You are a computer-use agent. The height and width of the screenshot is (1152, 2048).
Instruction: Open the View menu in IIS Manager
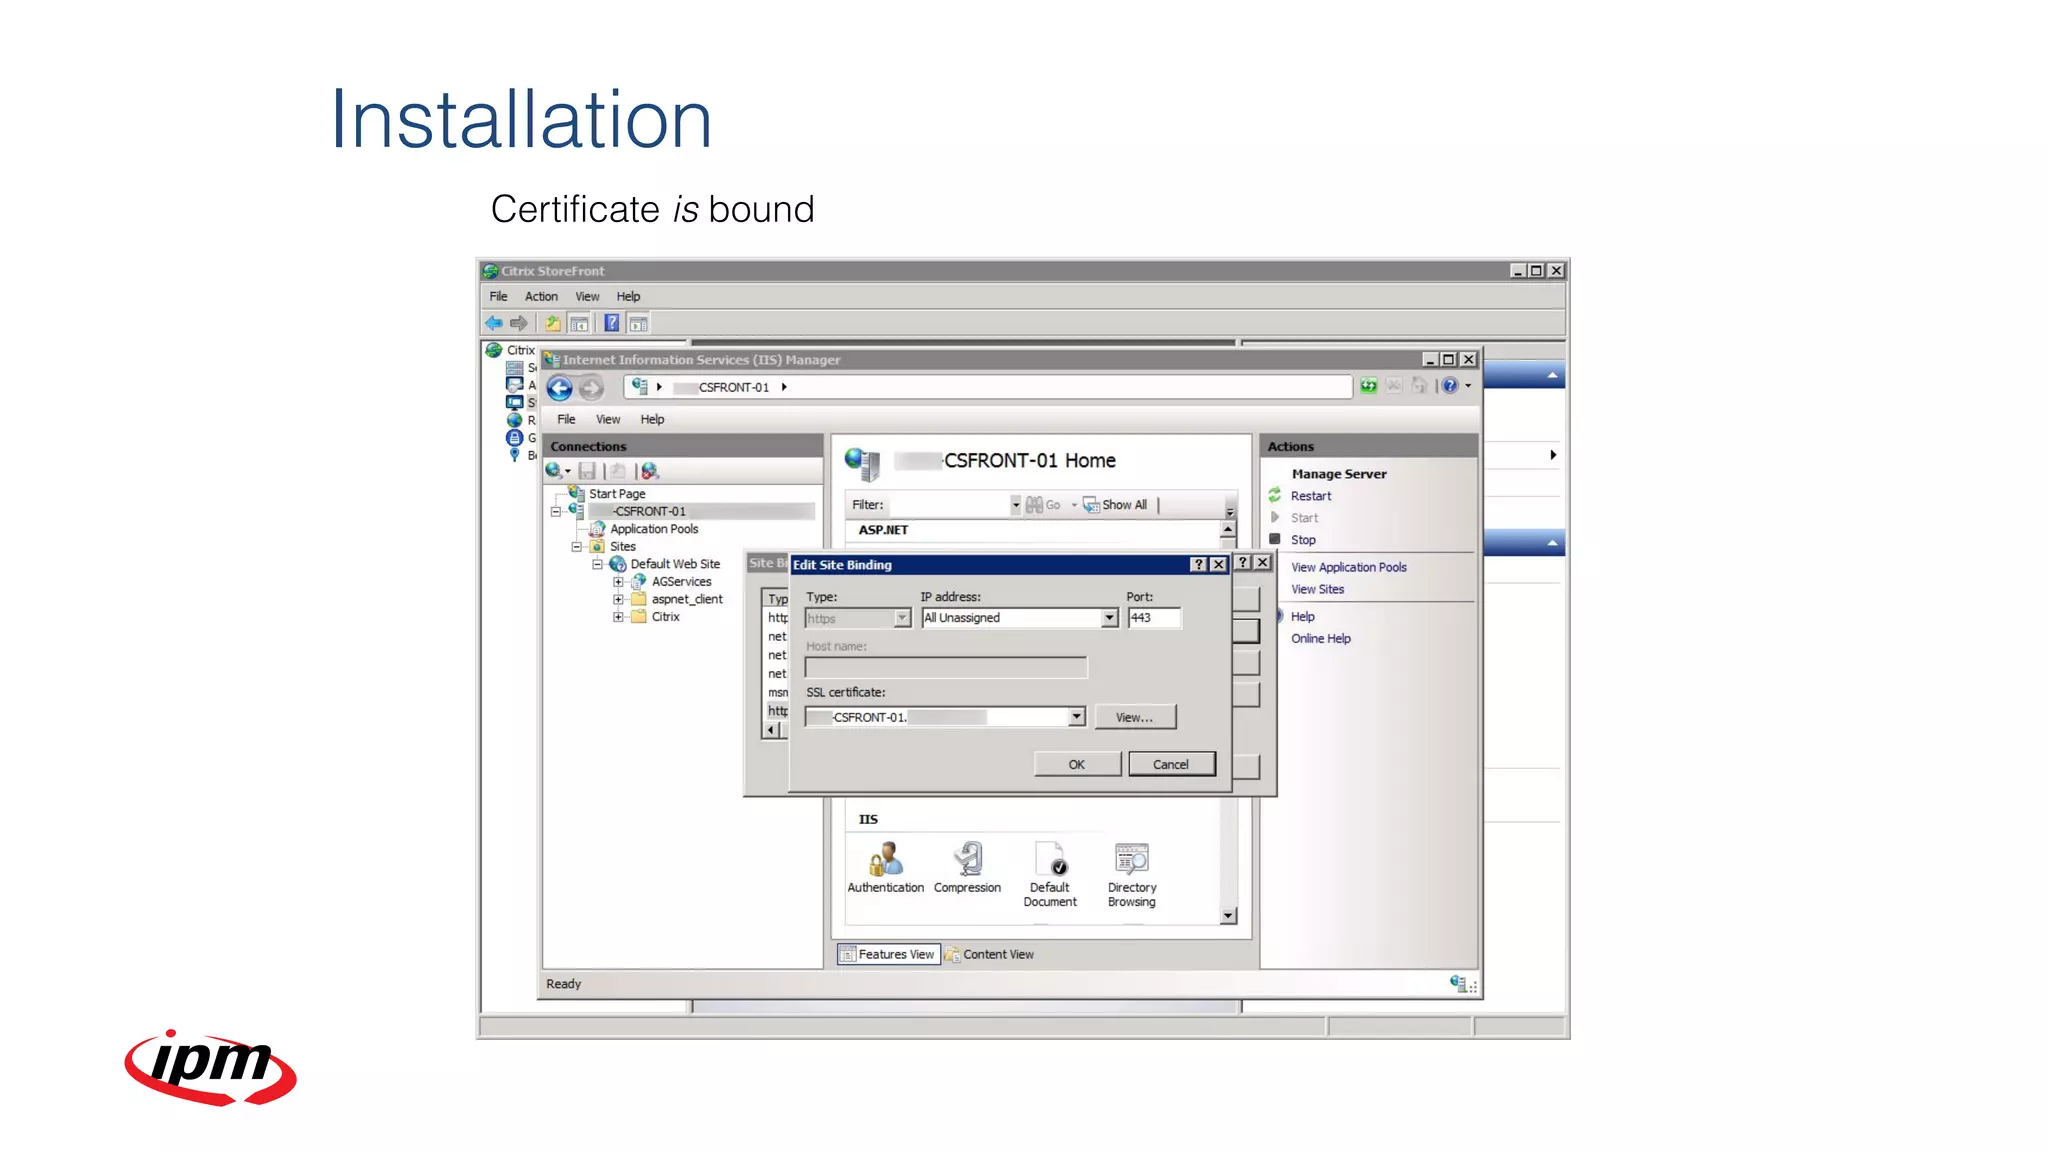(x=608, y=419)
